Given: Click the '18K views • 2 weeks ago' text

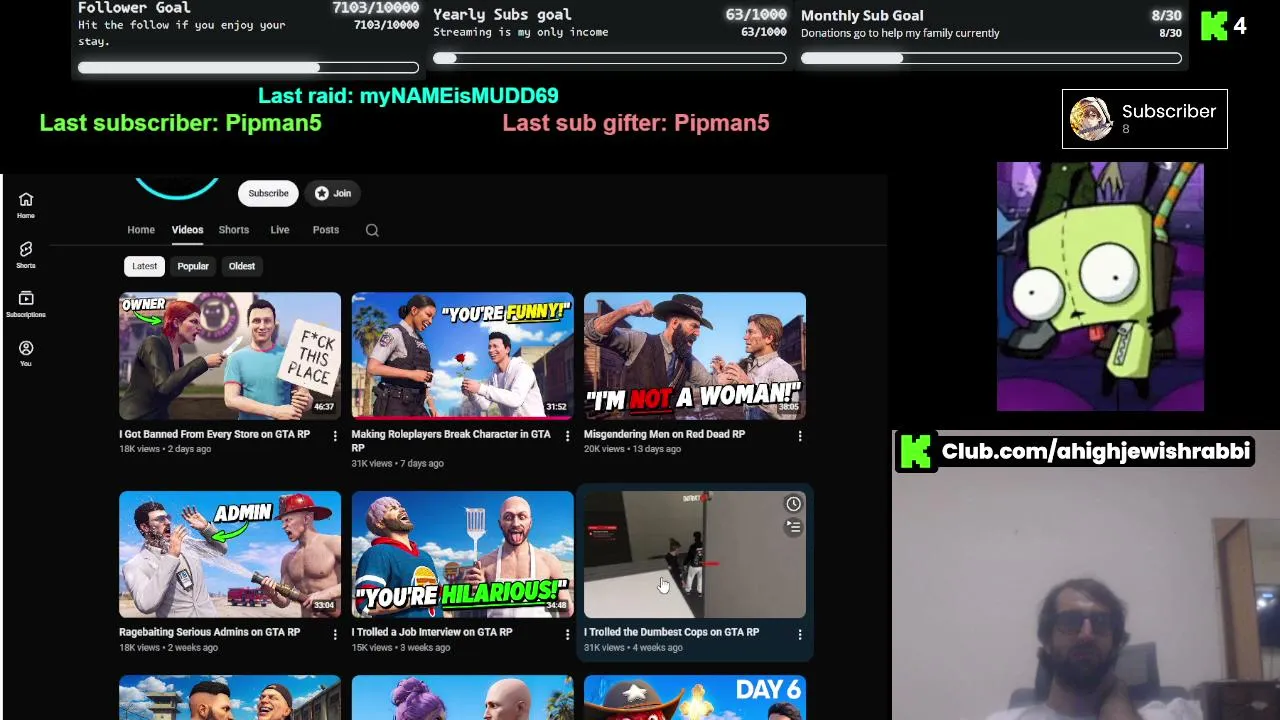Looking at the screenshot, I should coord(168,647).
